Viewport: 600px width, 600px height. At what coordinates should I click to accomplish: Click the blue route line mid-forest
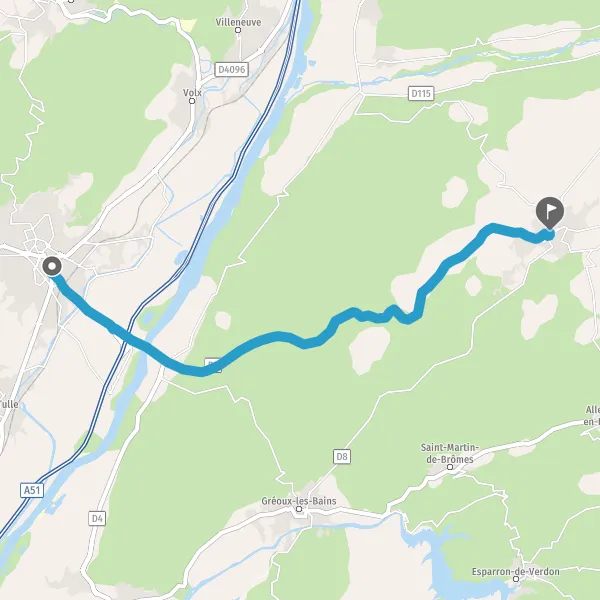click(x=279, y=337)
